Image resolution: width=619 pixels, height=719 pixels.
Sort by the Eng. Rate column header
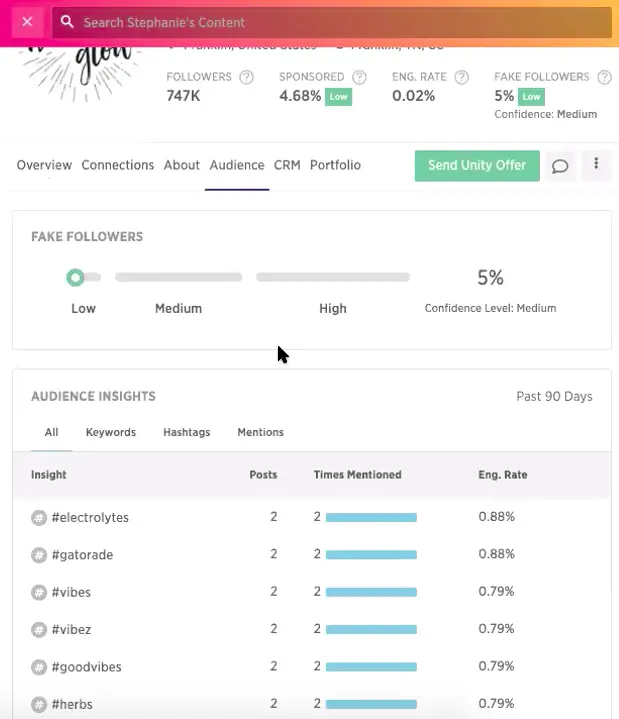[x=502, y=475]
